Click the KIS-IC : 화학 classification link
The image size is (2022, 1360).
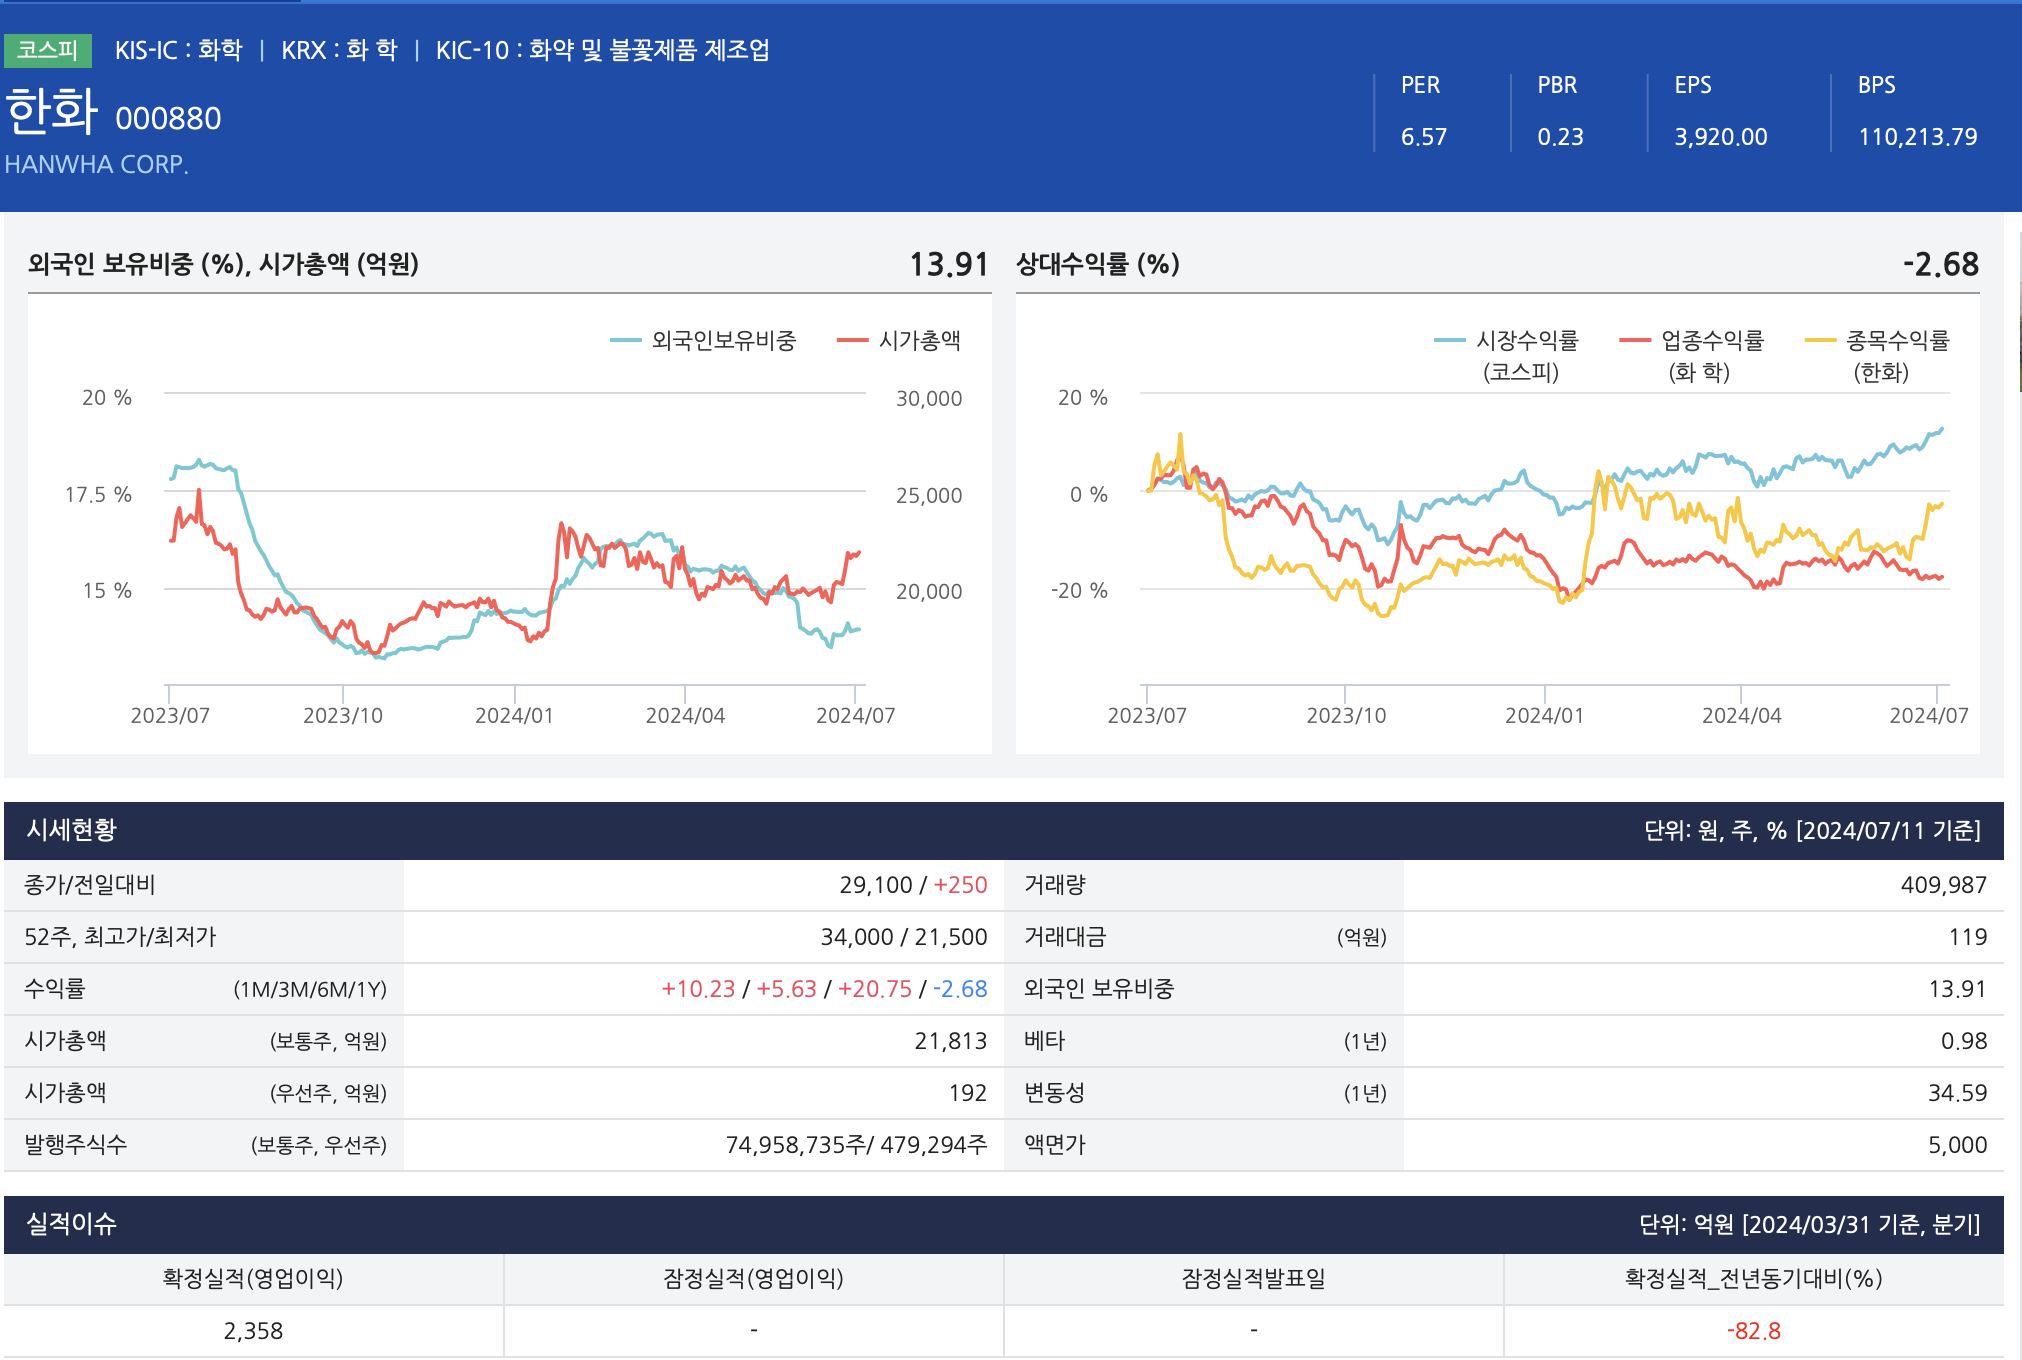178,50
